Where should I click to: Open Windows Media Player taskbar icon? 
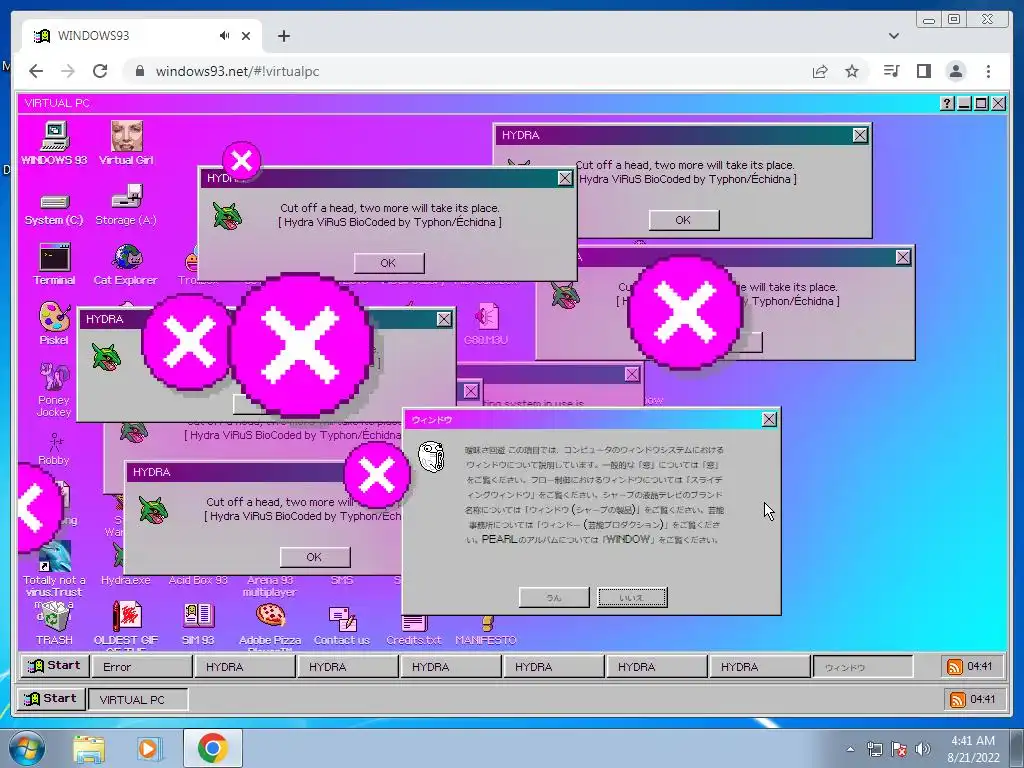[149, 749]
